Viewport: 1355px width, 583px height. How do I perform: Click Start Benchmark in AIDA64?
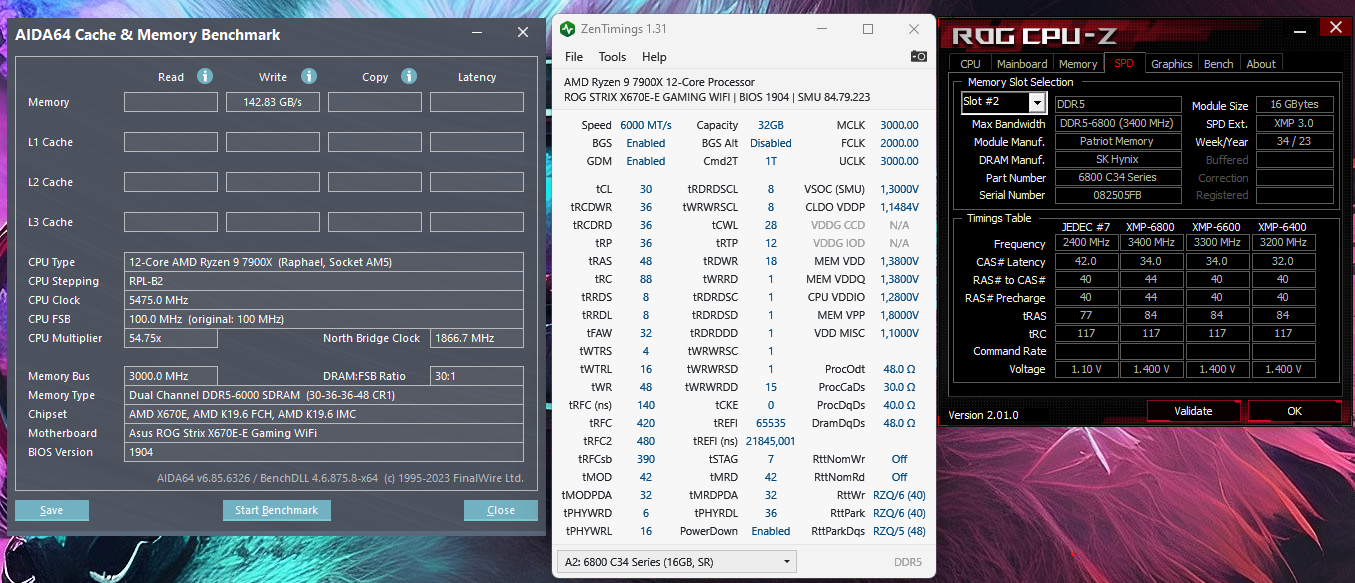[276, 510]
